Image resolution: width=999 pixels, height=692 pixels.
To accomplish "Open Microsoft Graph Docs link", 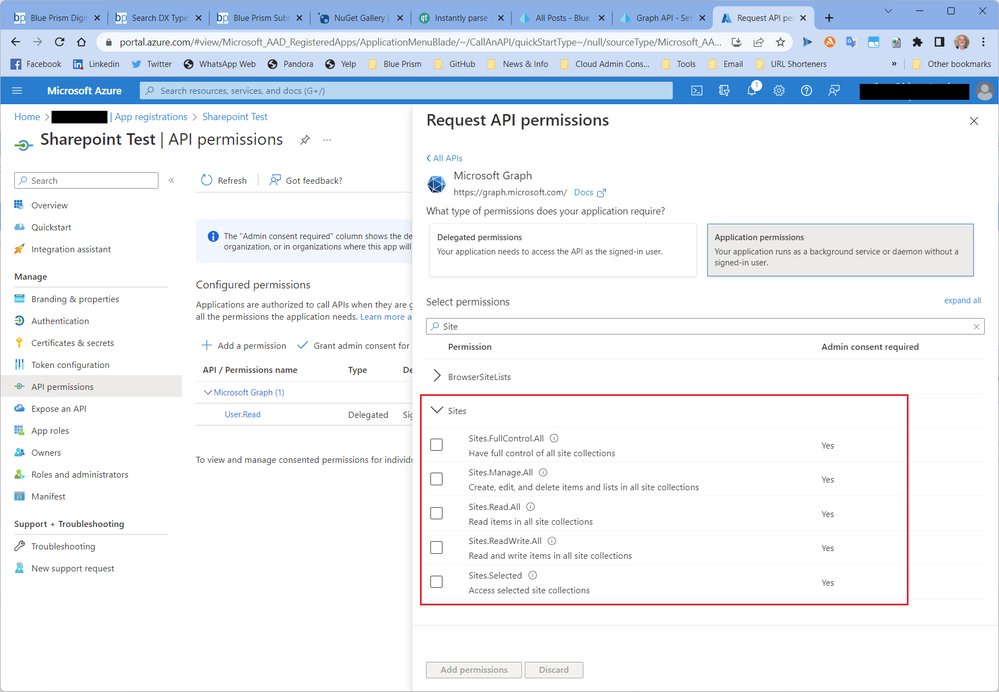I will [x=589, y=192].
